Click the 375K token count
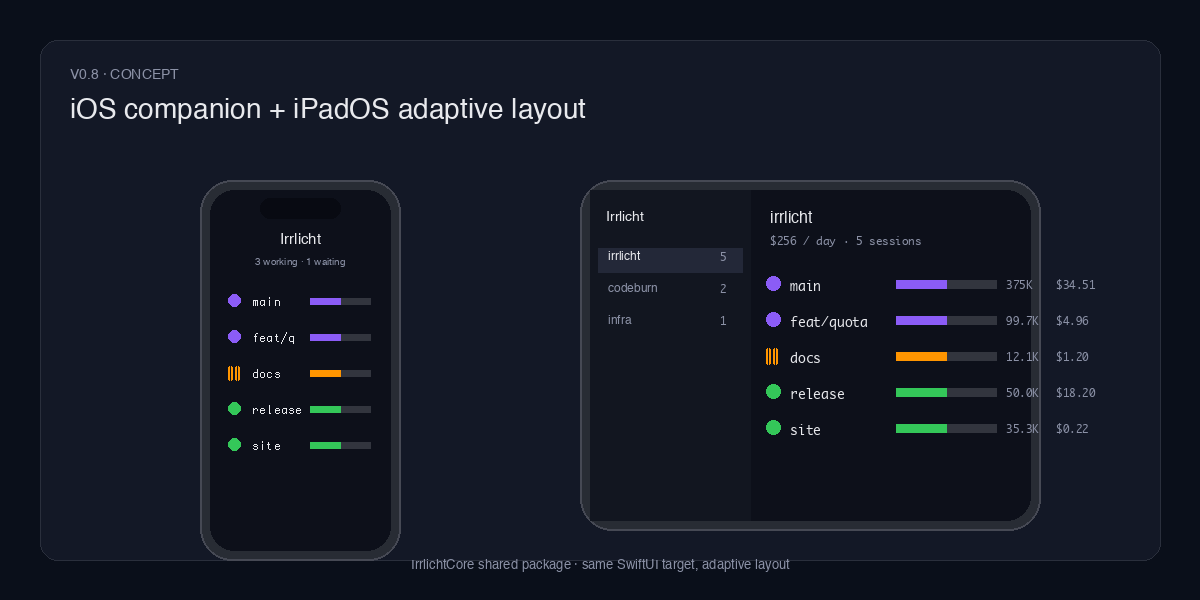Image resolution: width=1200 pixels, height=600 pixels. point(1019,285)
